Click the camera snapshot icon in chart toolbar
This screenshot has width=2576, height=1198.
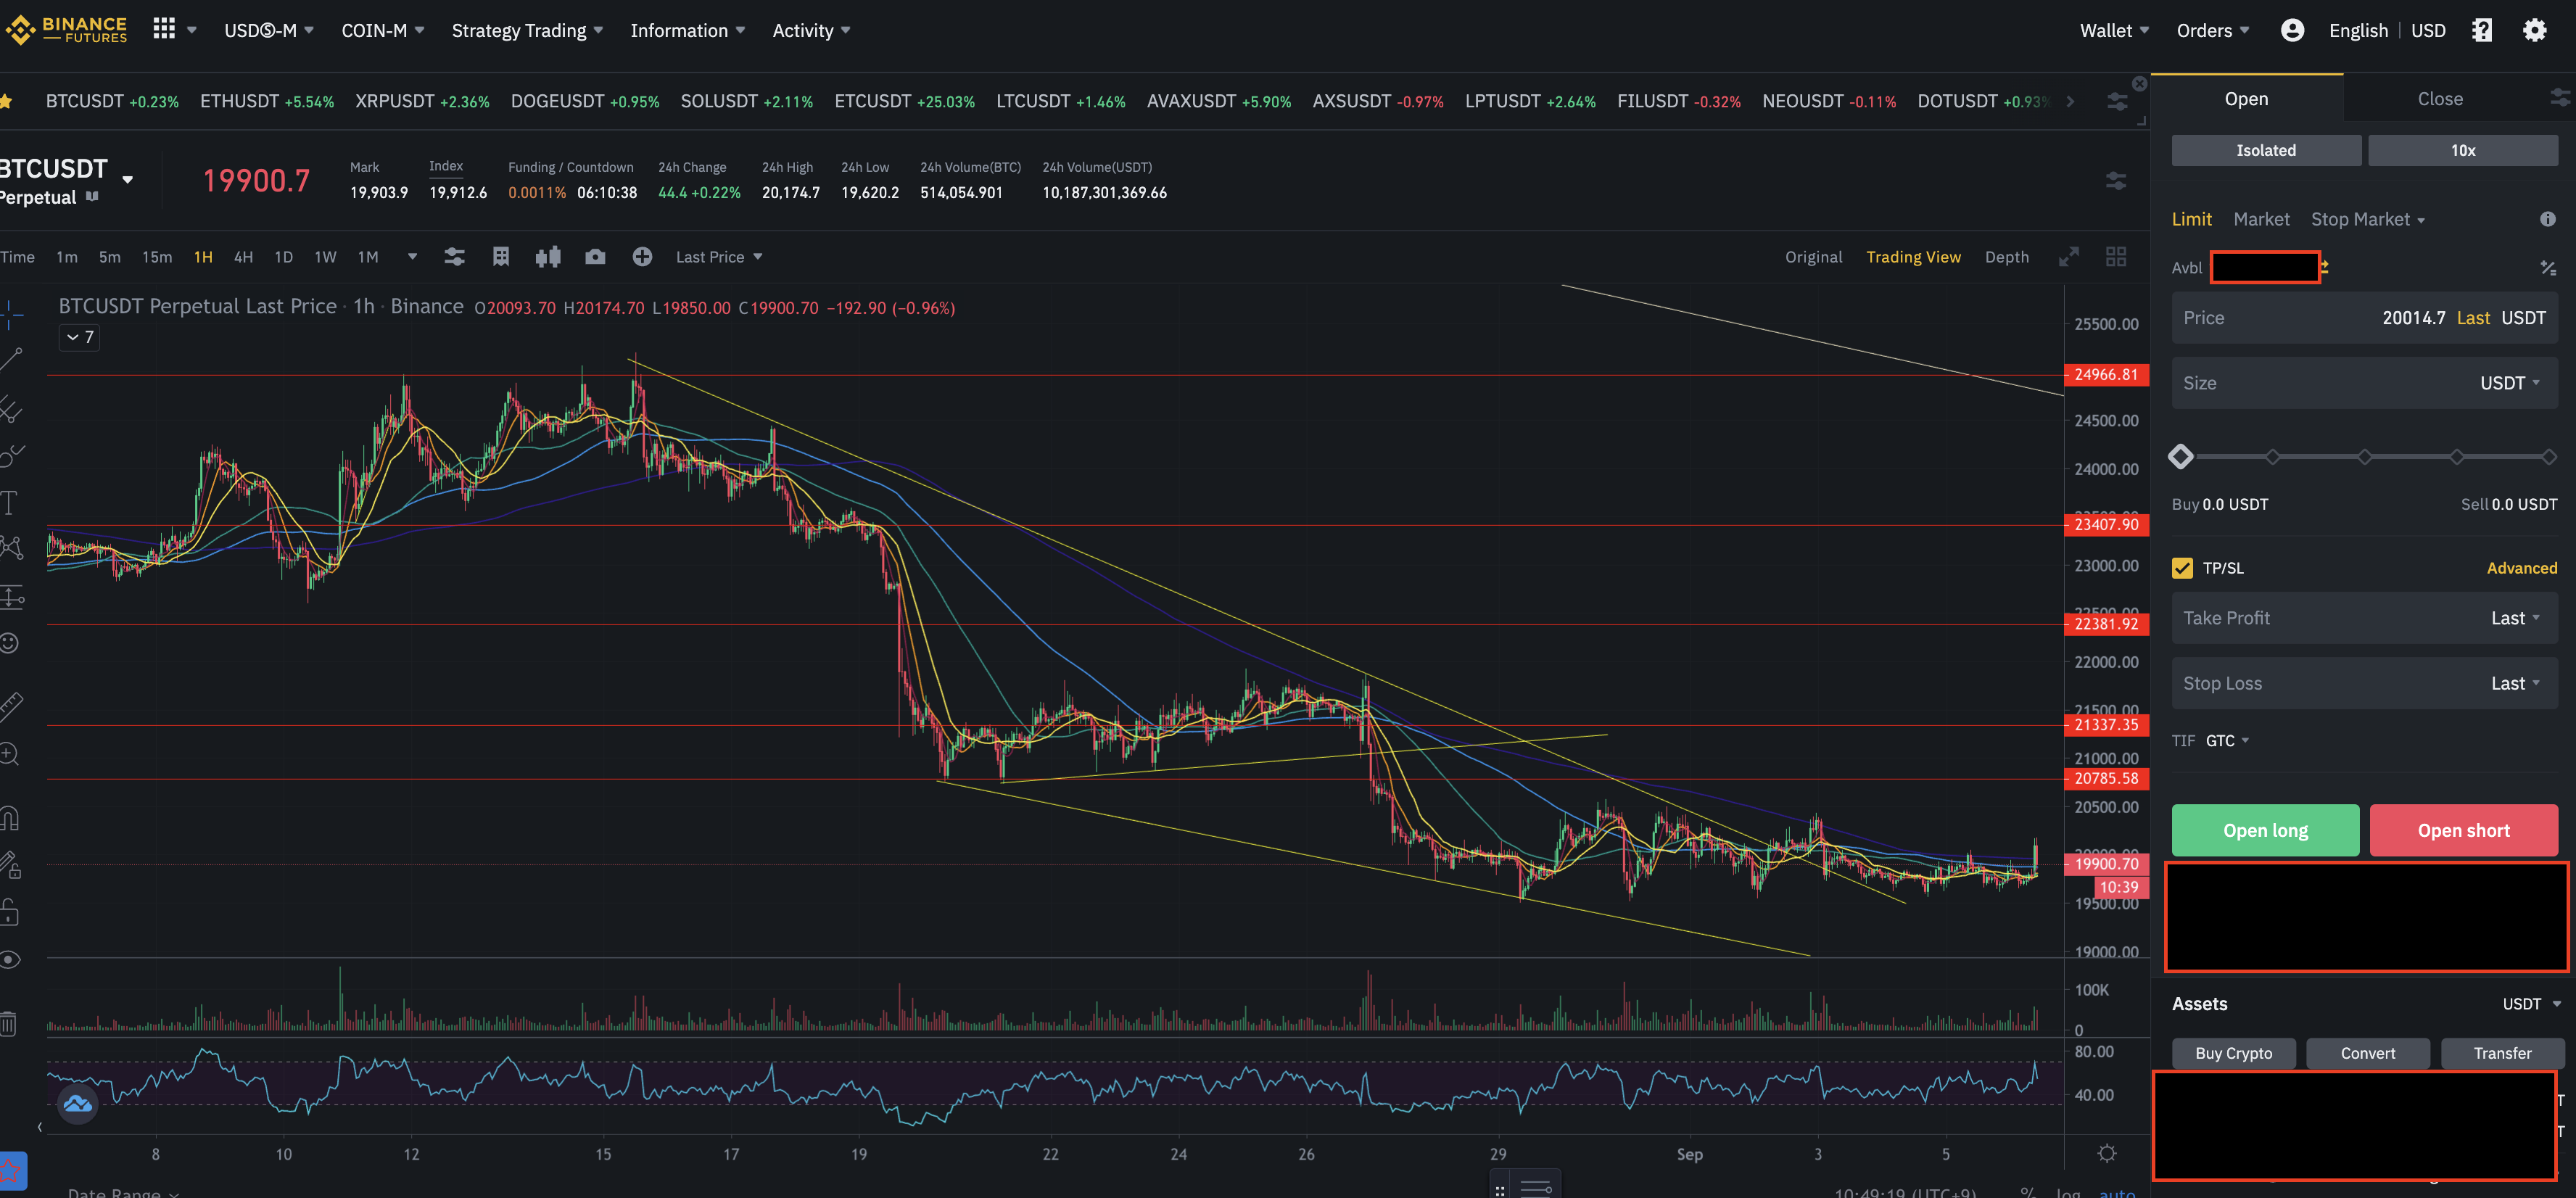point(595,257)
